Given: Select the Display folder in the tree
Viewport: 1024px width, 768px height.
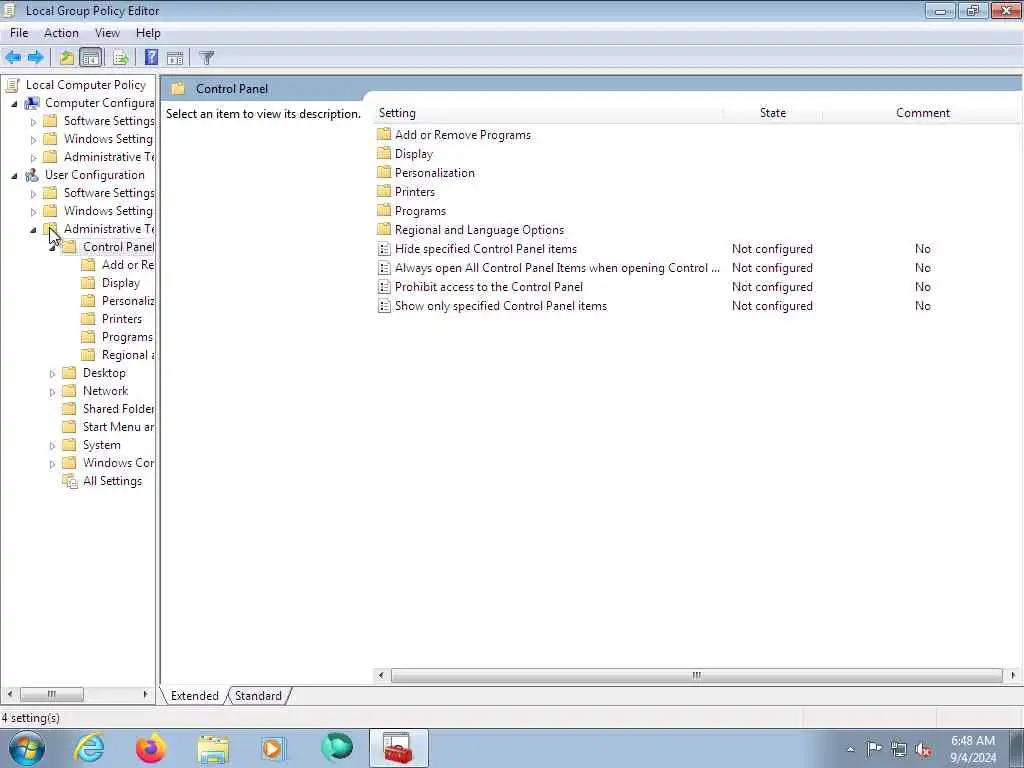Looking at the screenshot, I should tap(121, 283).
